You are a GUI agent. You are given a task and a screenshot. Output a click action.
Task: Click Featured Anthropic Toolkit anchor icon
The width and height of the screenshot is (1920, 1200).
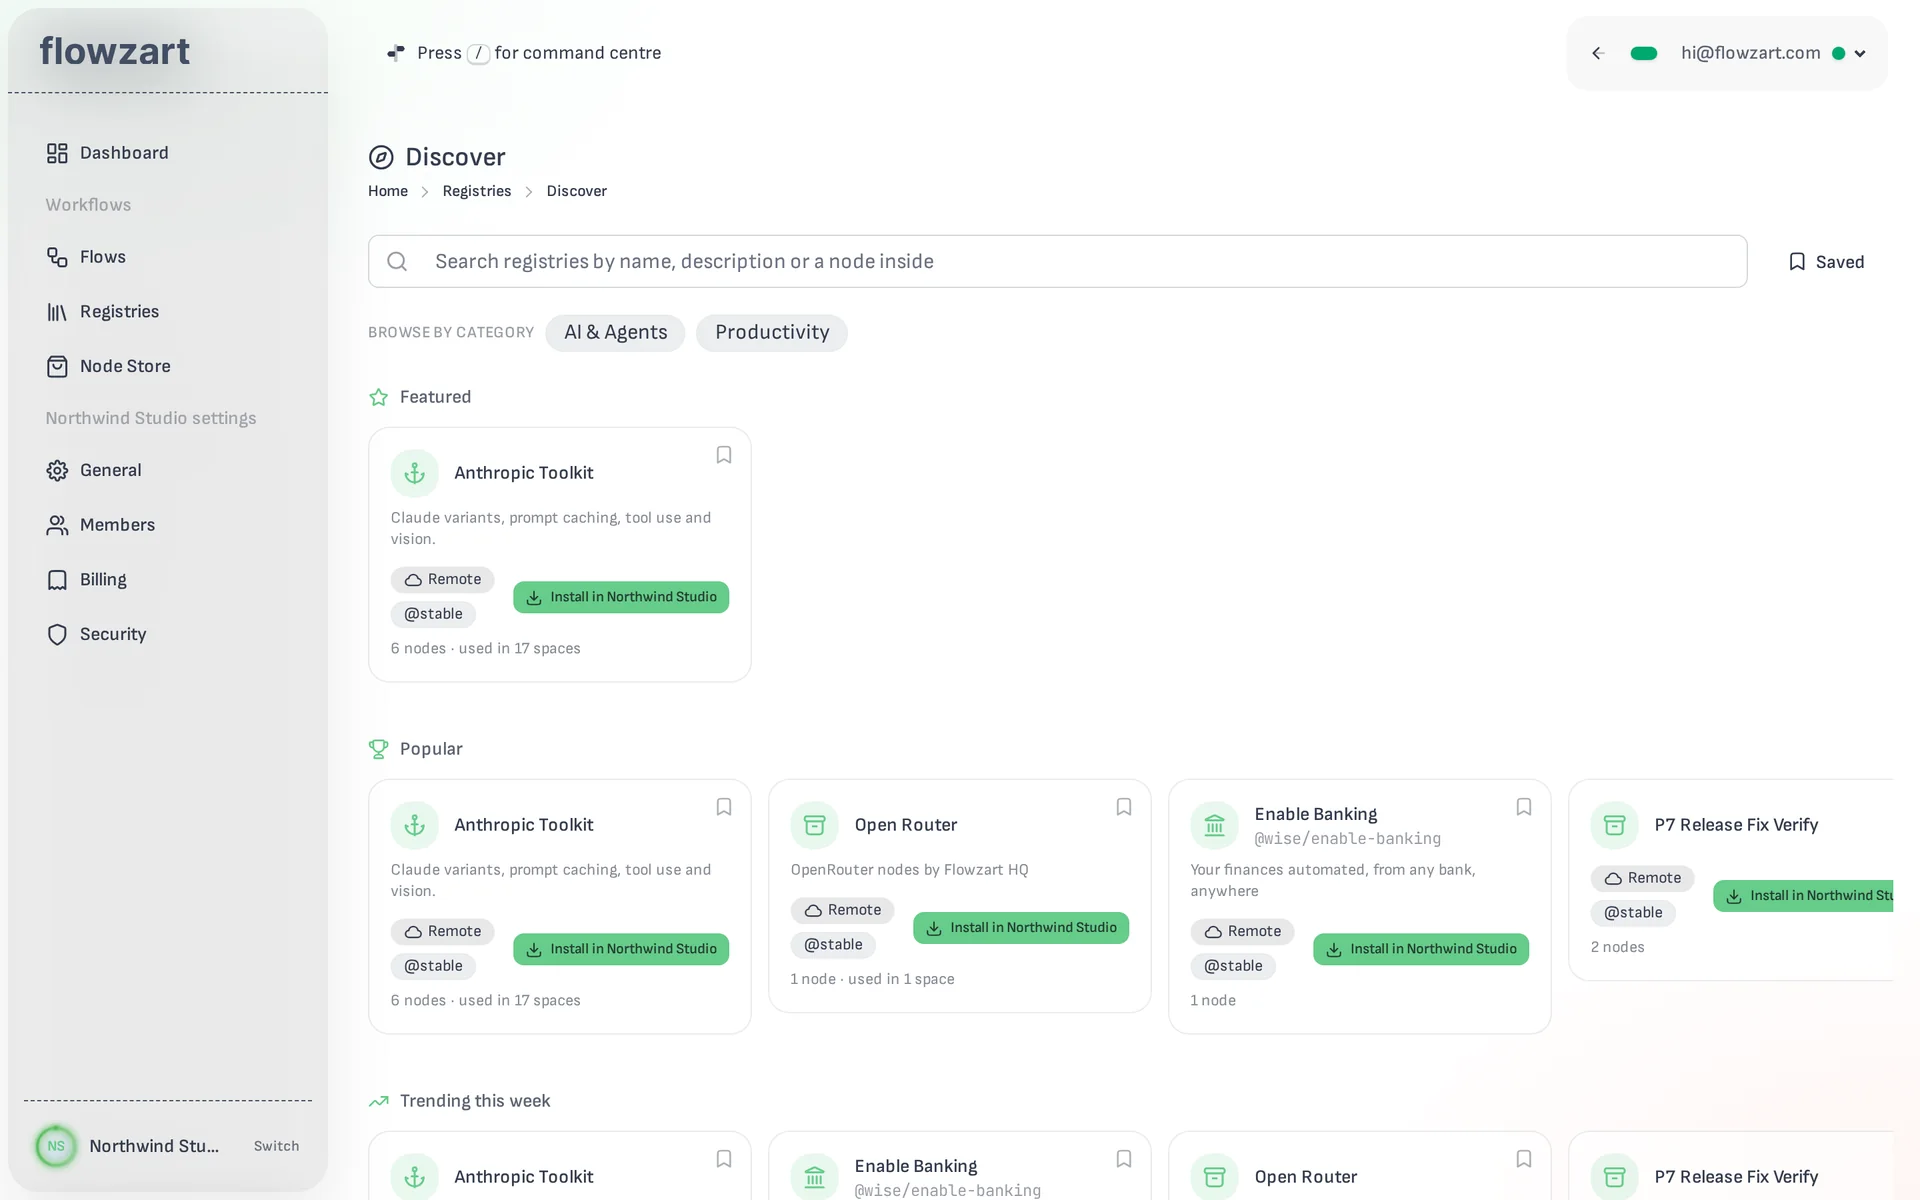pyautogui.click(x=415, y=473)
